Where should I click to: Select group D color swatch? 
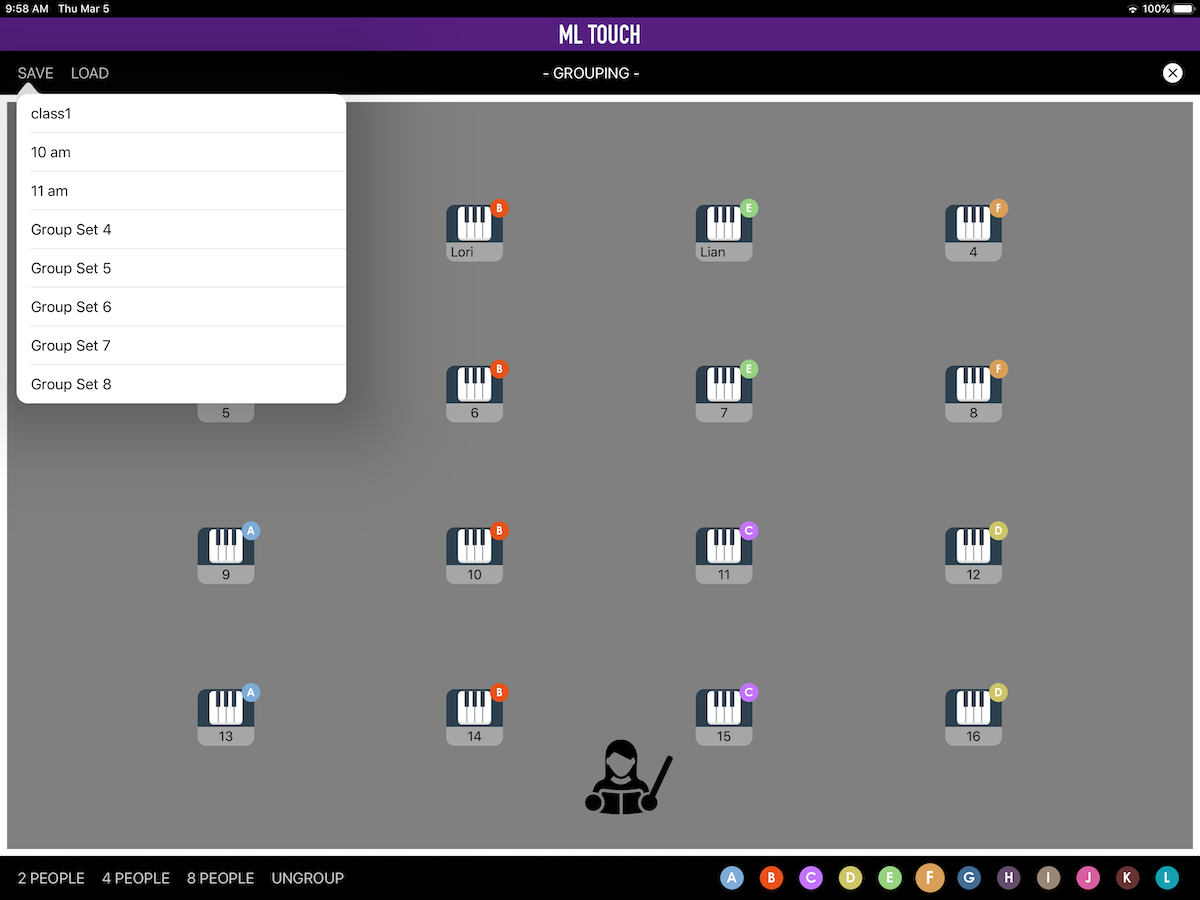tap(850, 878)
